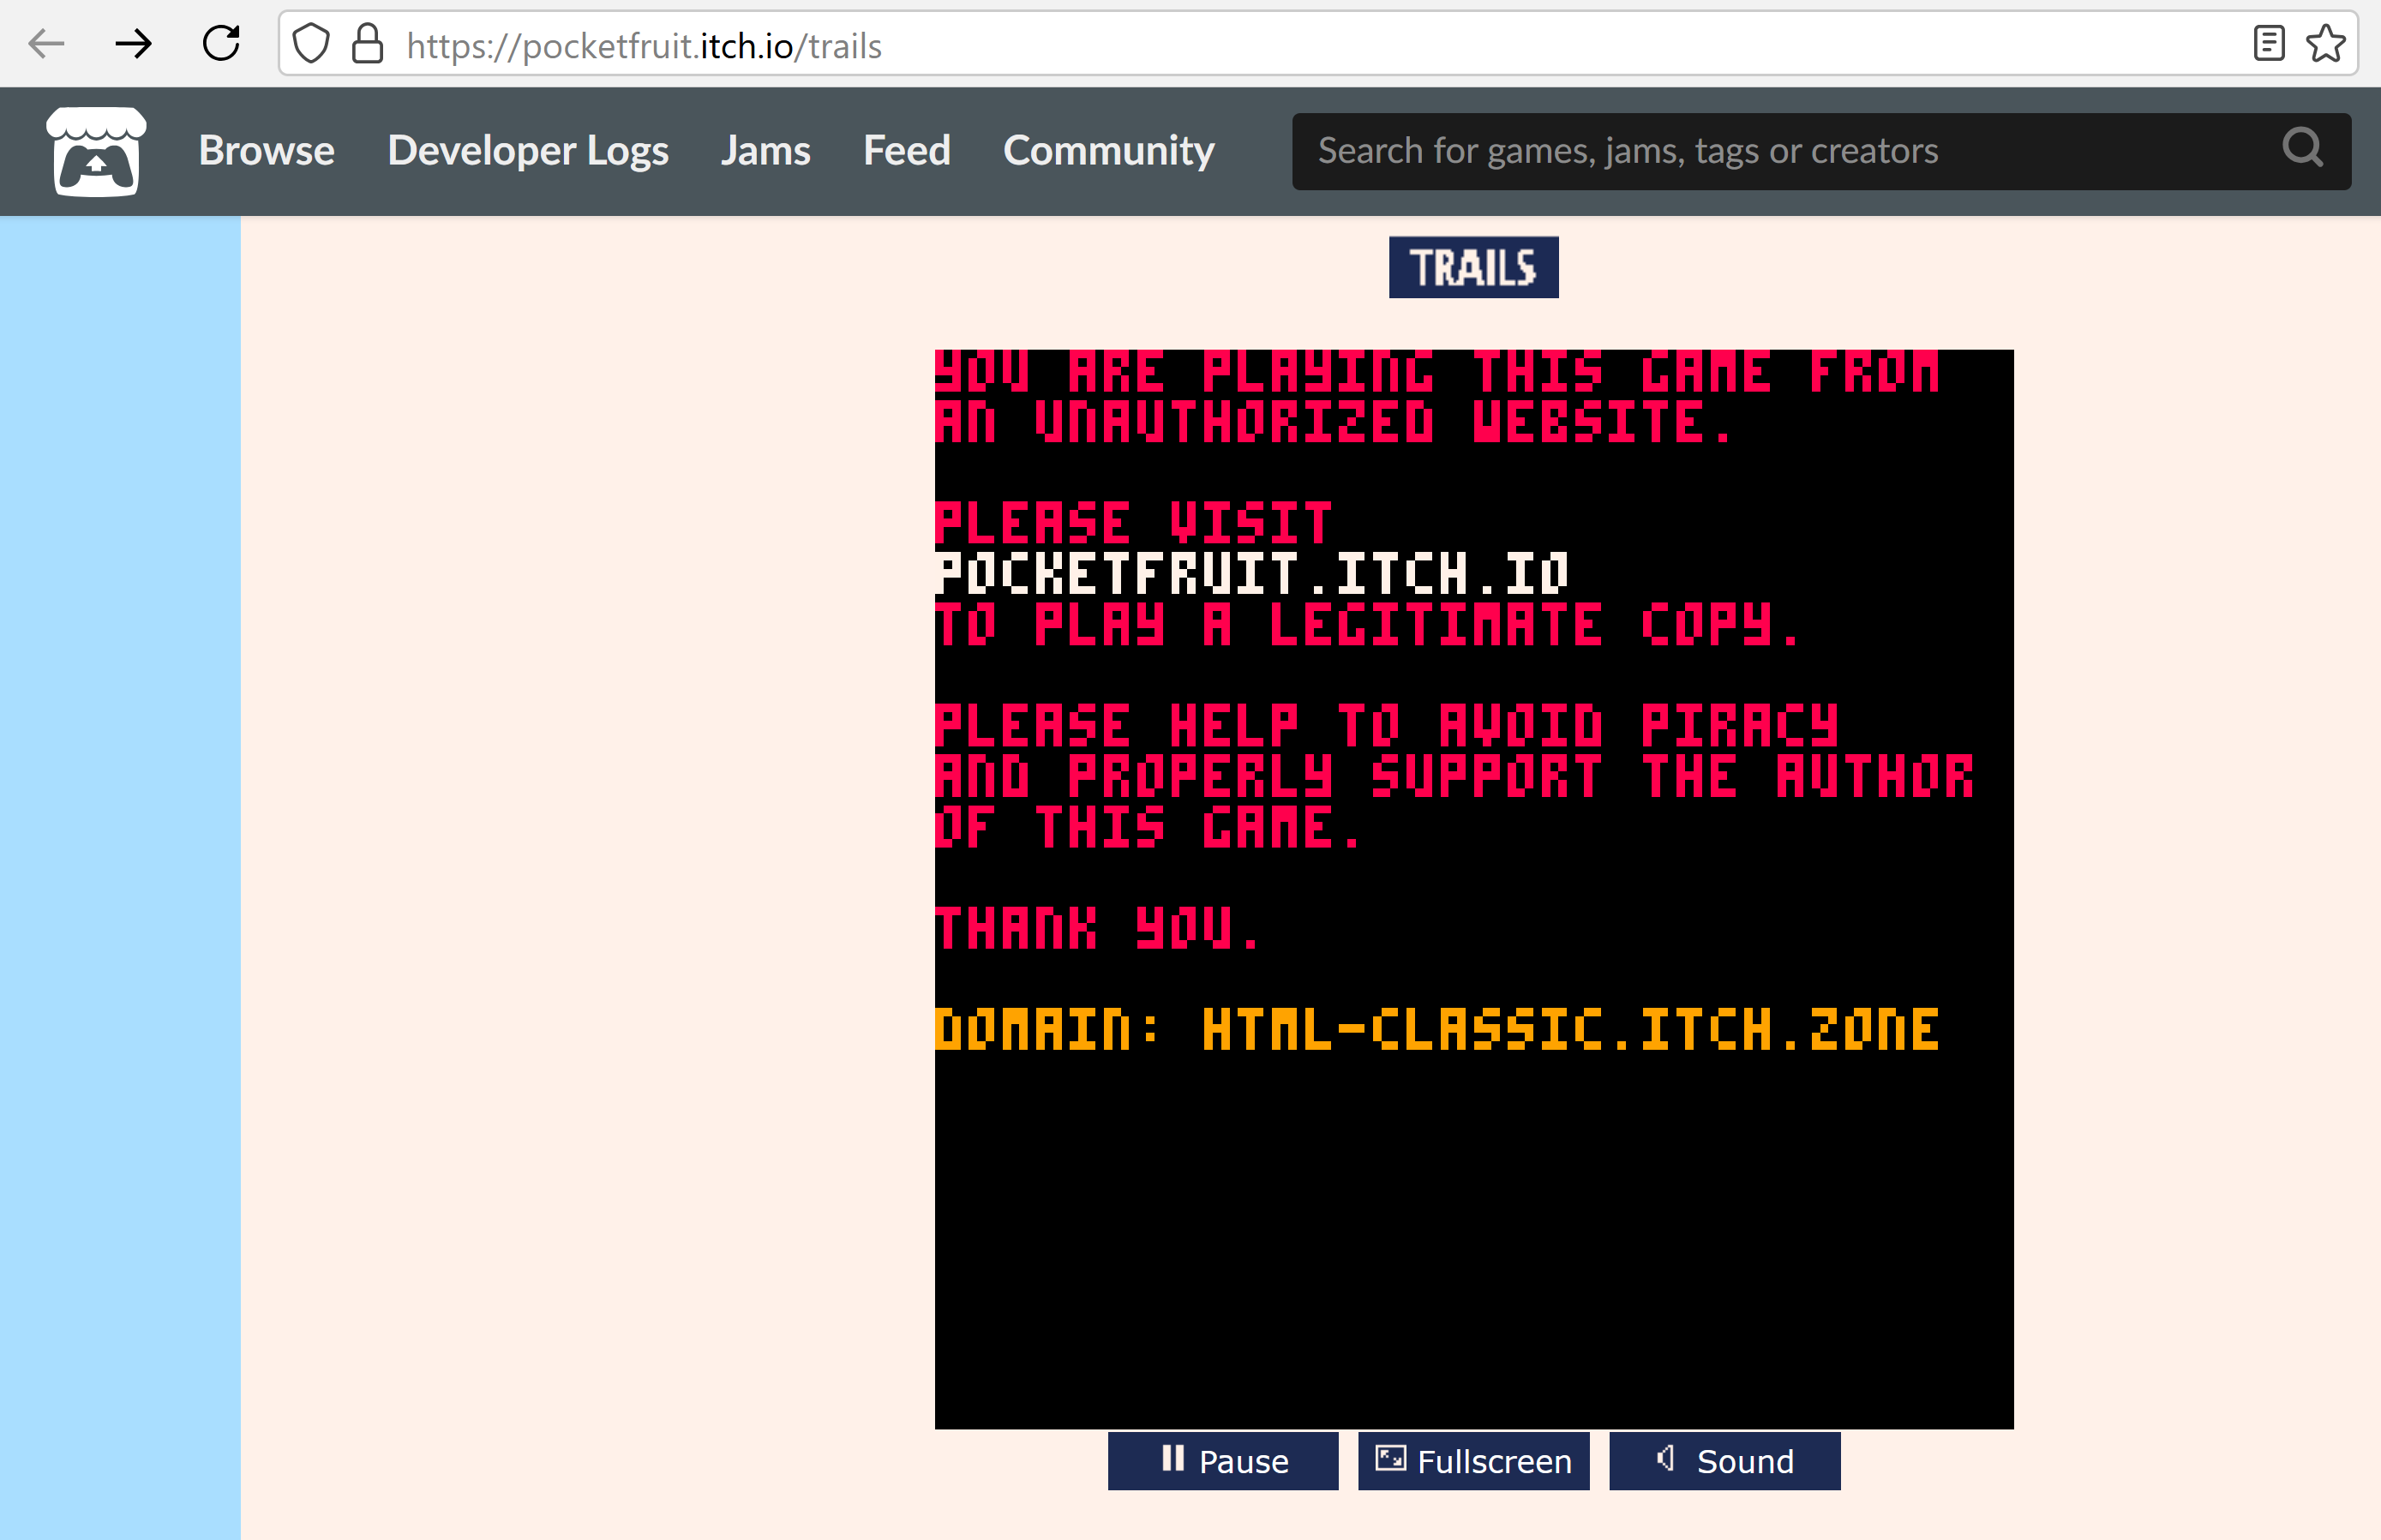Go to the Jams page
2381x1540 pixels.
[765, 151]
